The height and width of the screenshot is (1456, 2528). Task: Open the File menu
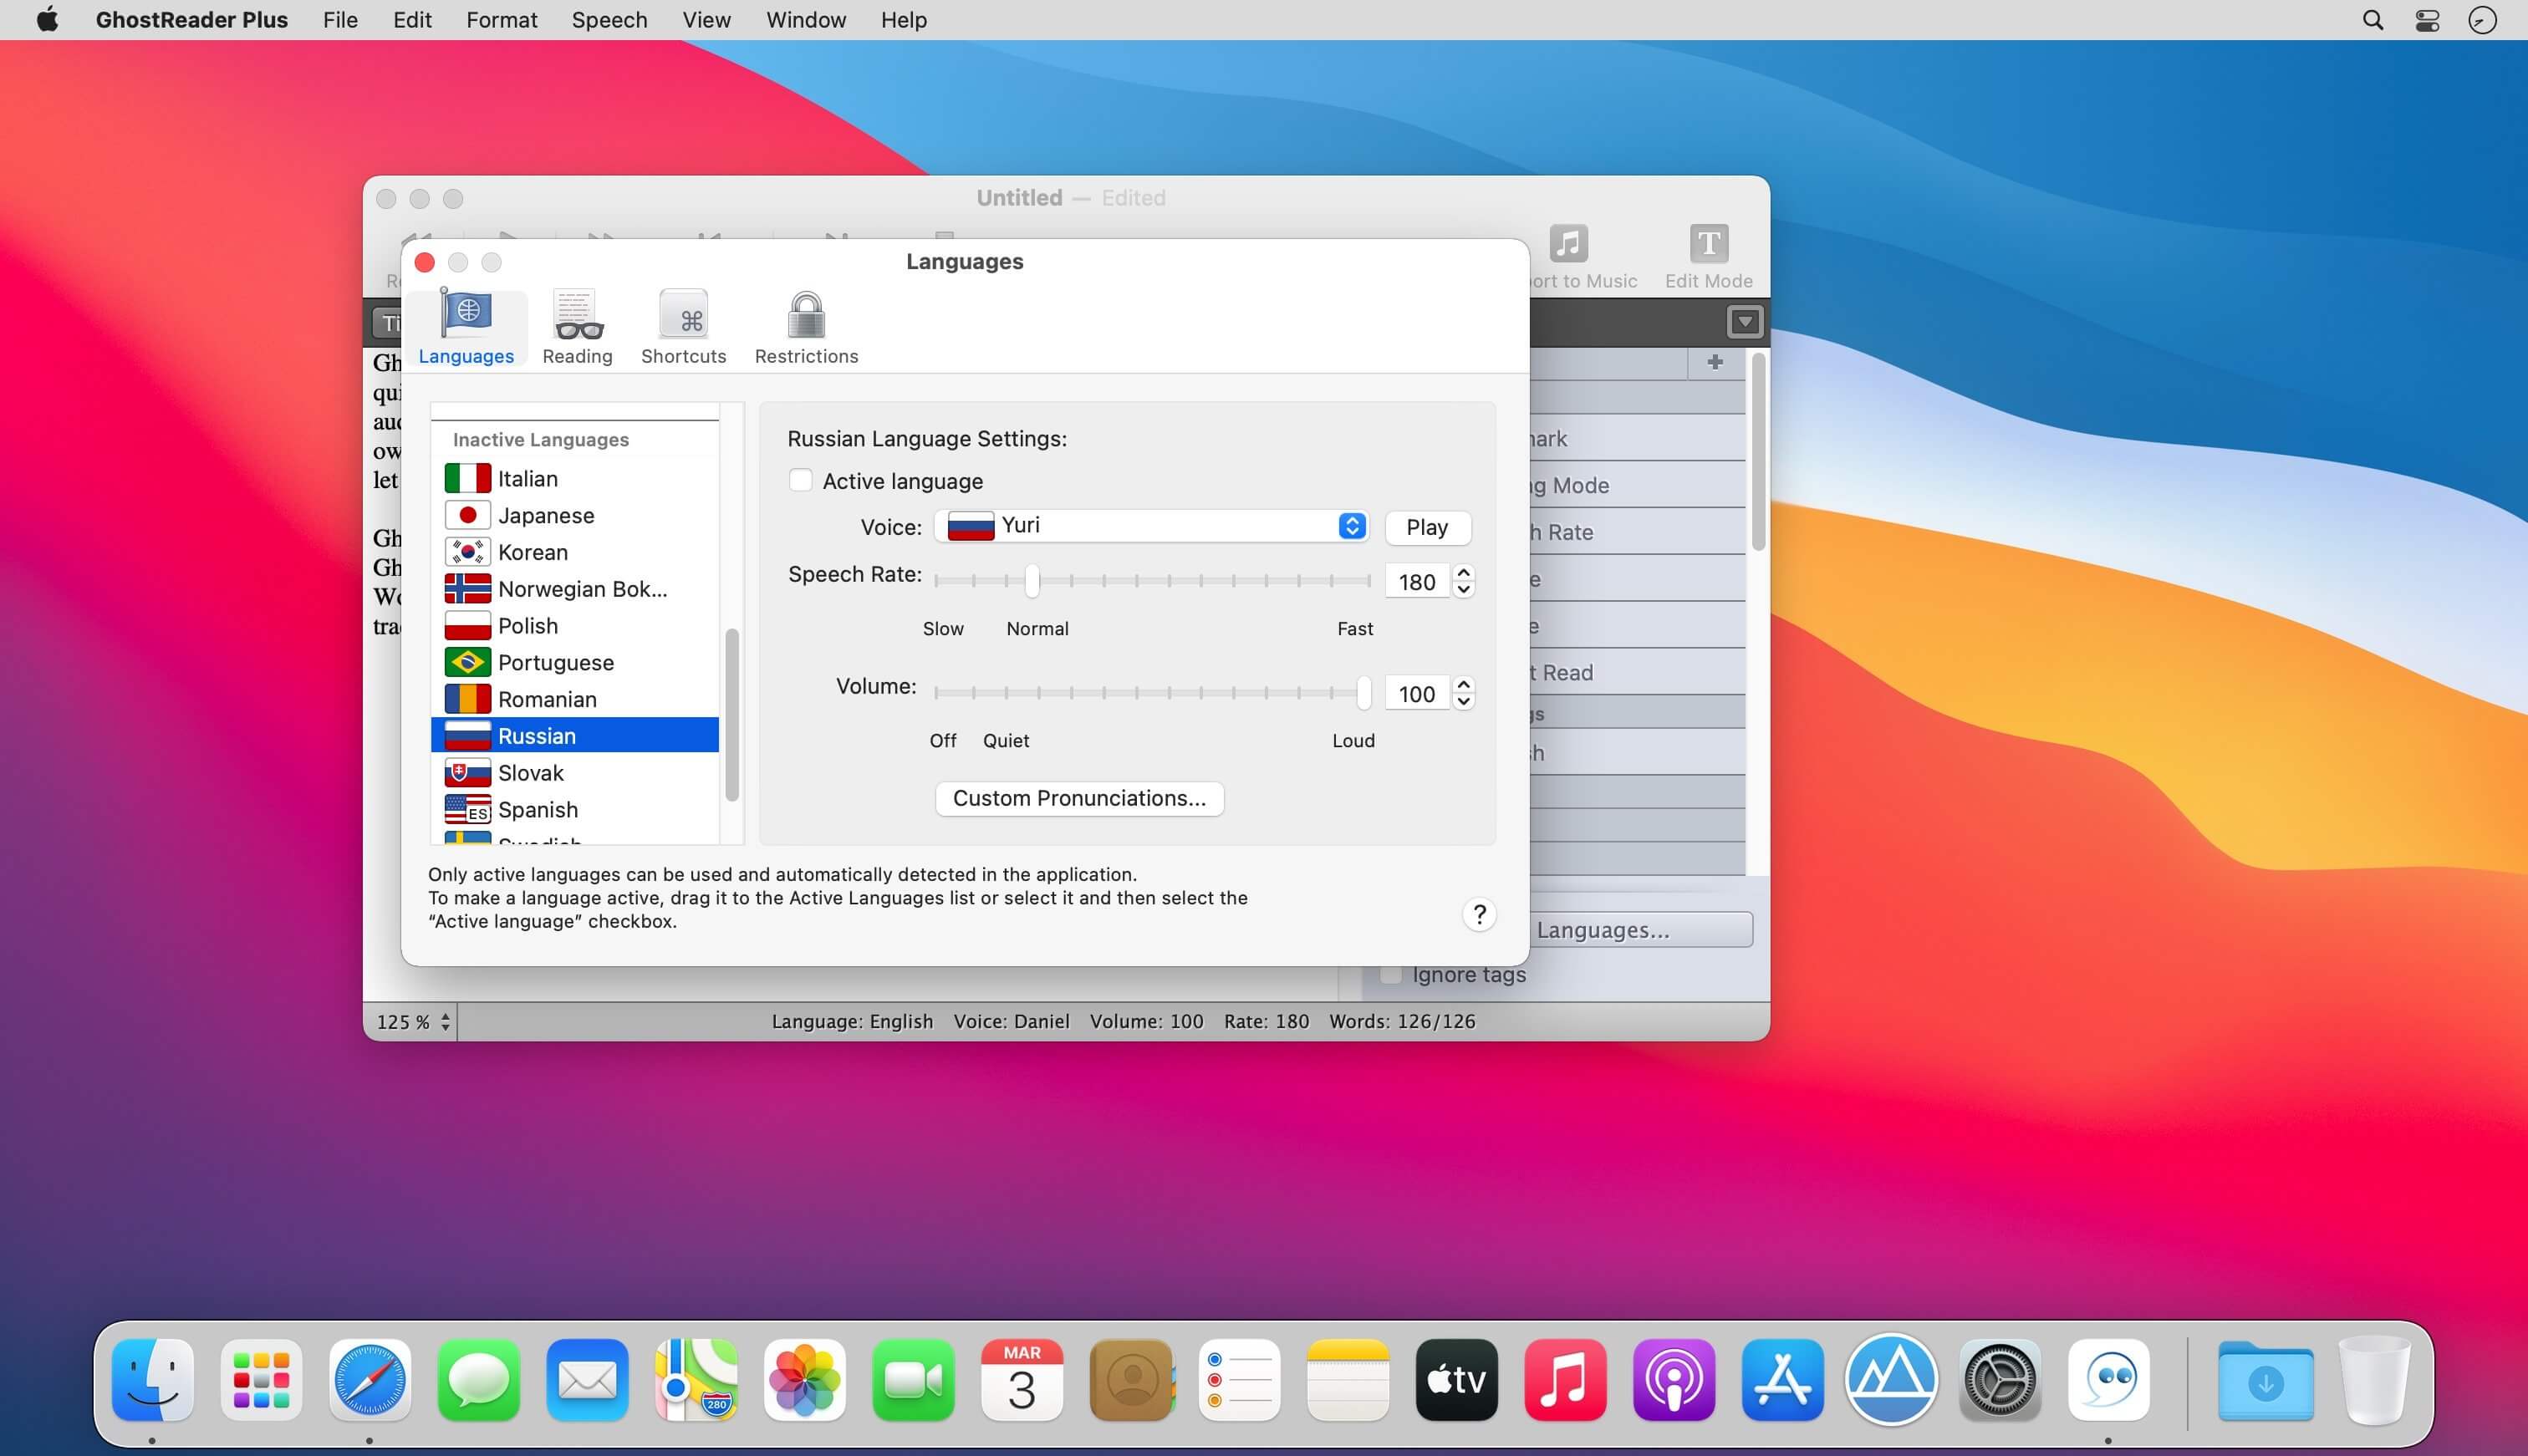(340, 20)
